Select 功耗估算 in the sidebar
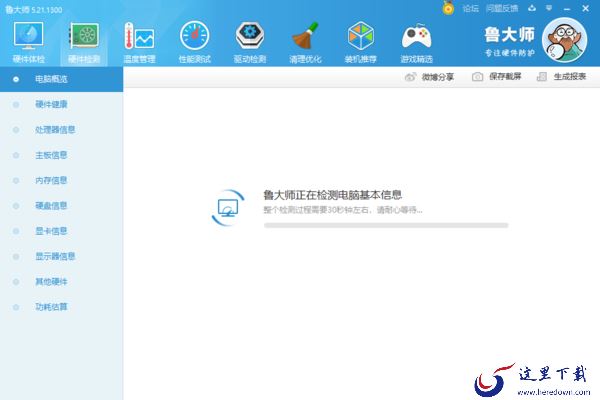 coord(61,307)
